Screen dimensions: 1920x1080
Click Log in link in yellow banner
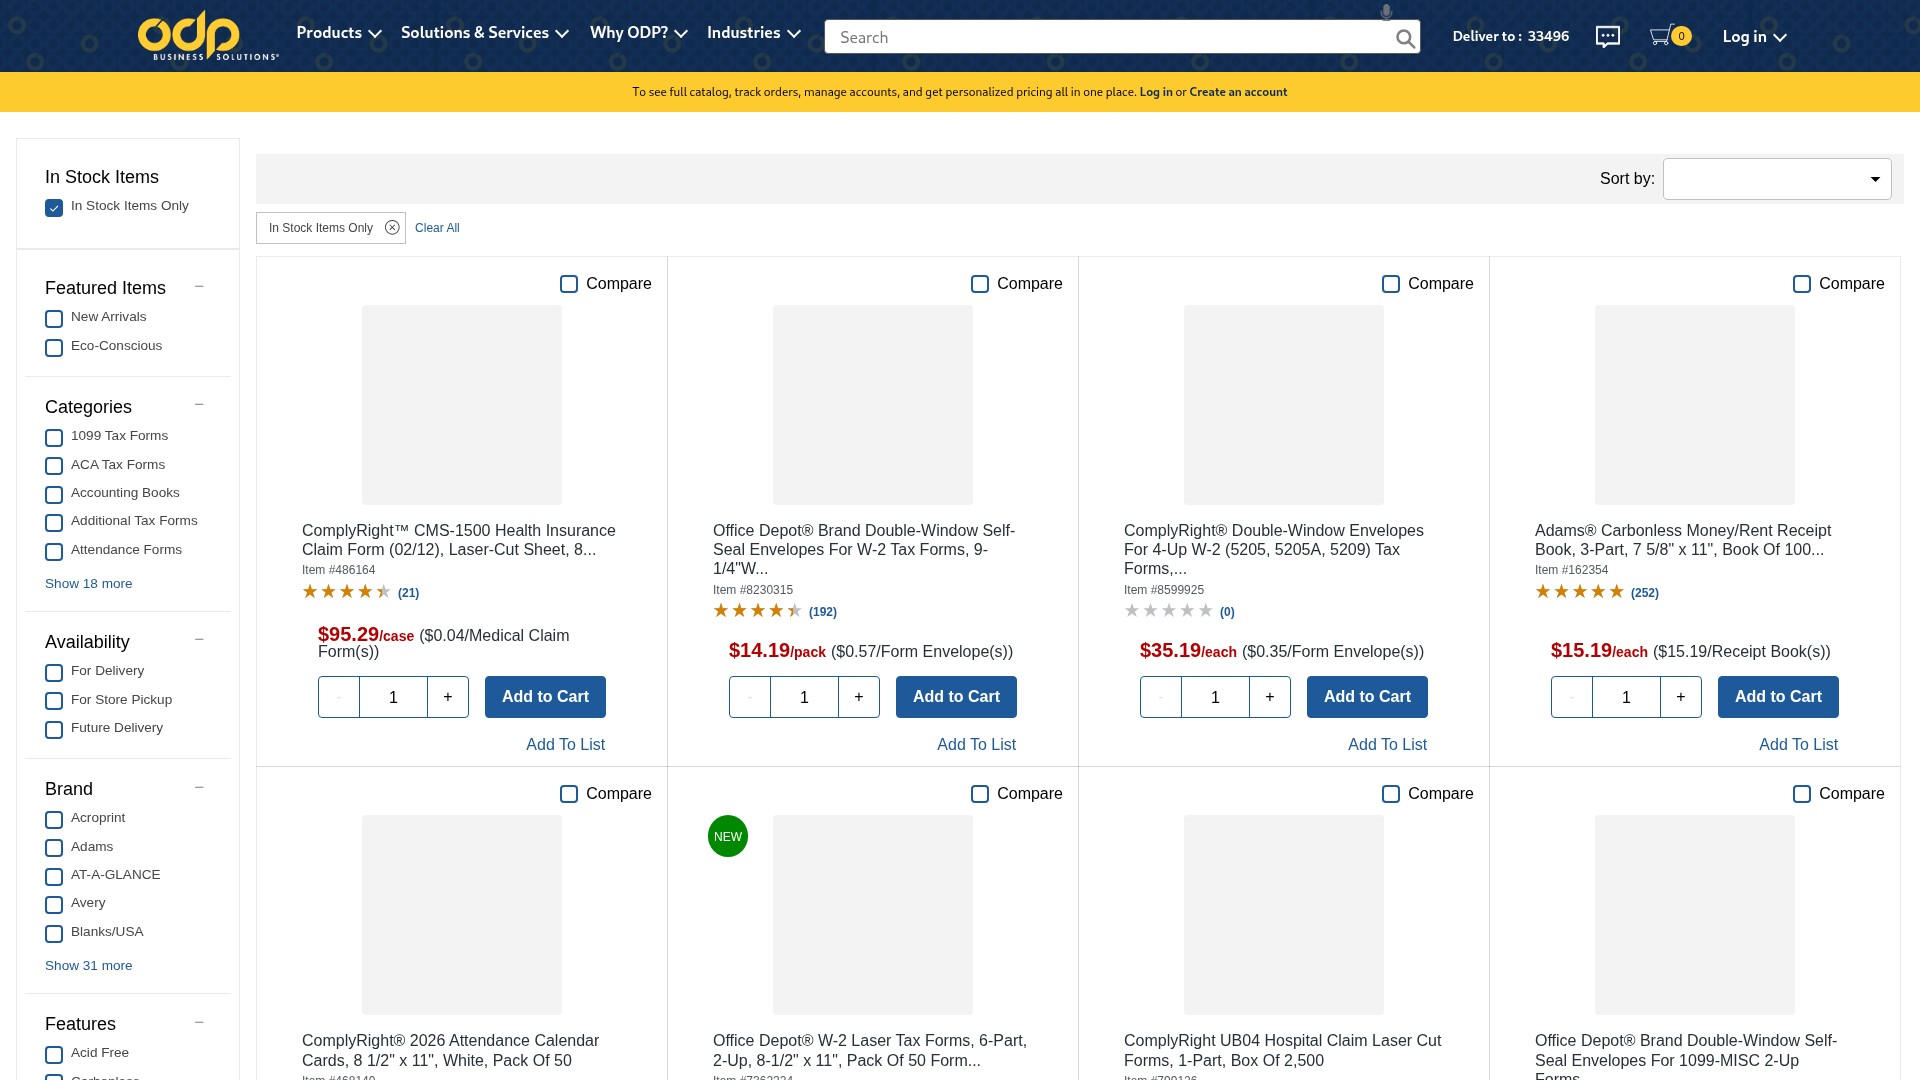tap(1156, 92)
